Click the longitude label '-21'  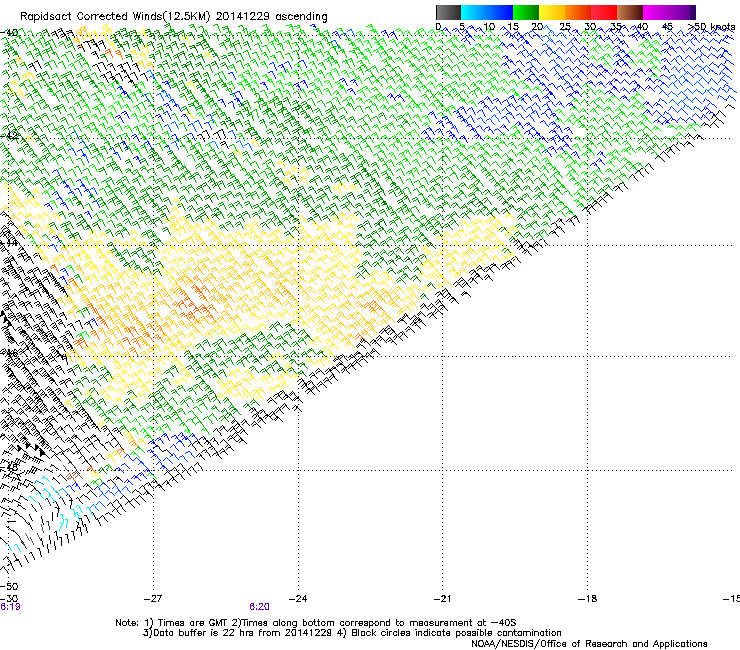click(442, 598)
